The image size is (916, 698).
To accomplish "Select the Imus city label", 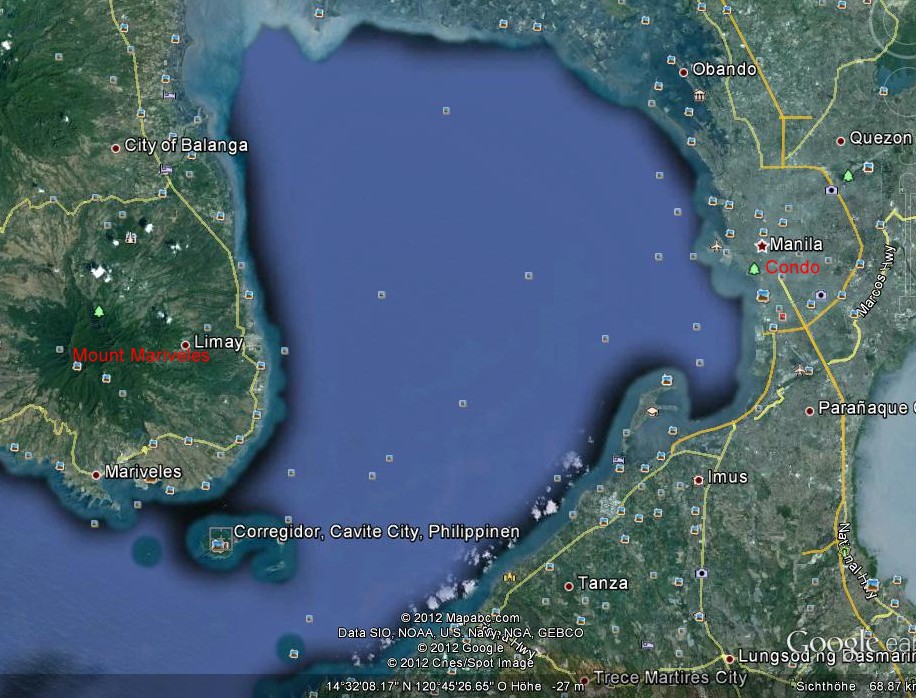I will click(x=727, y=477).
